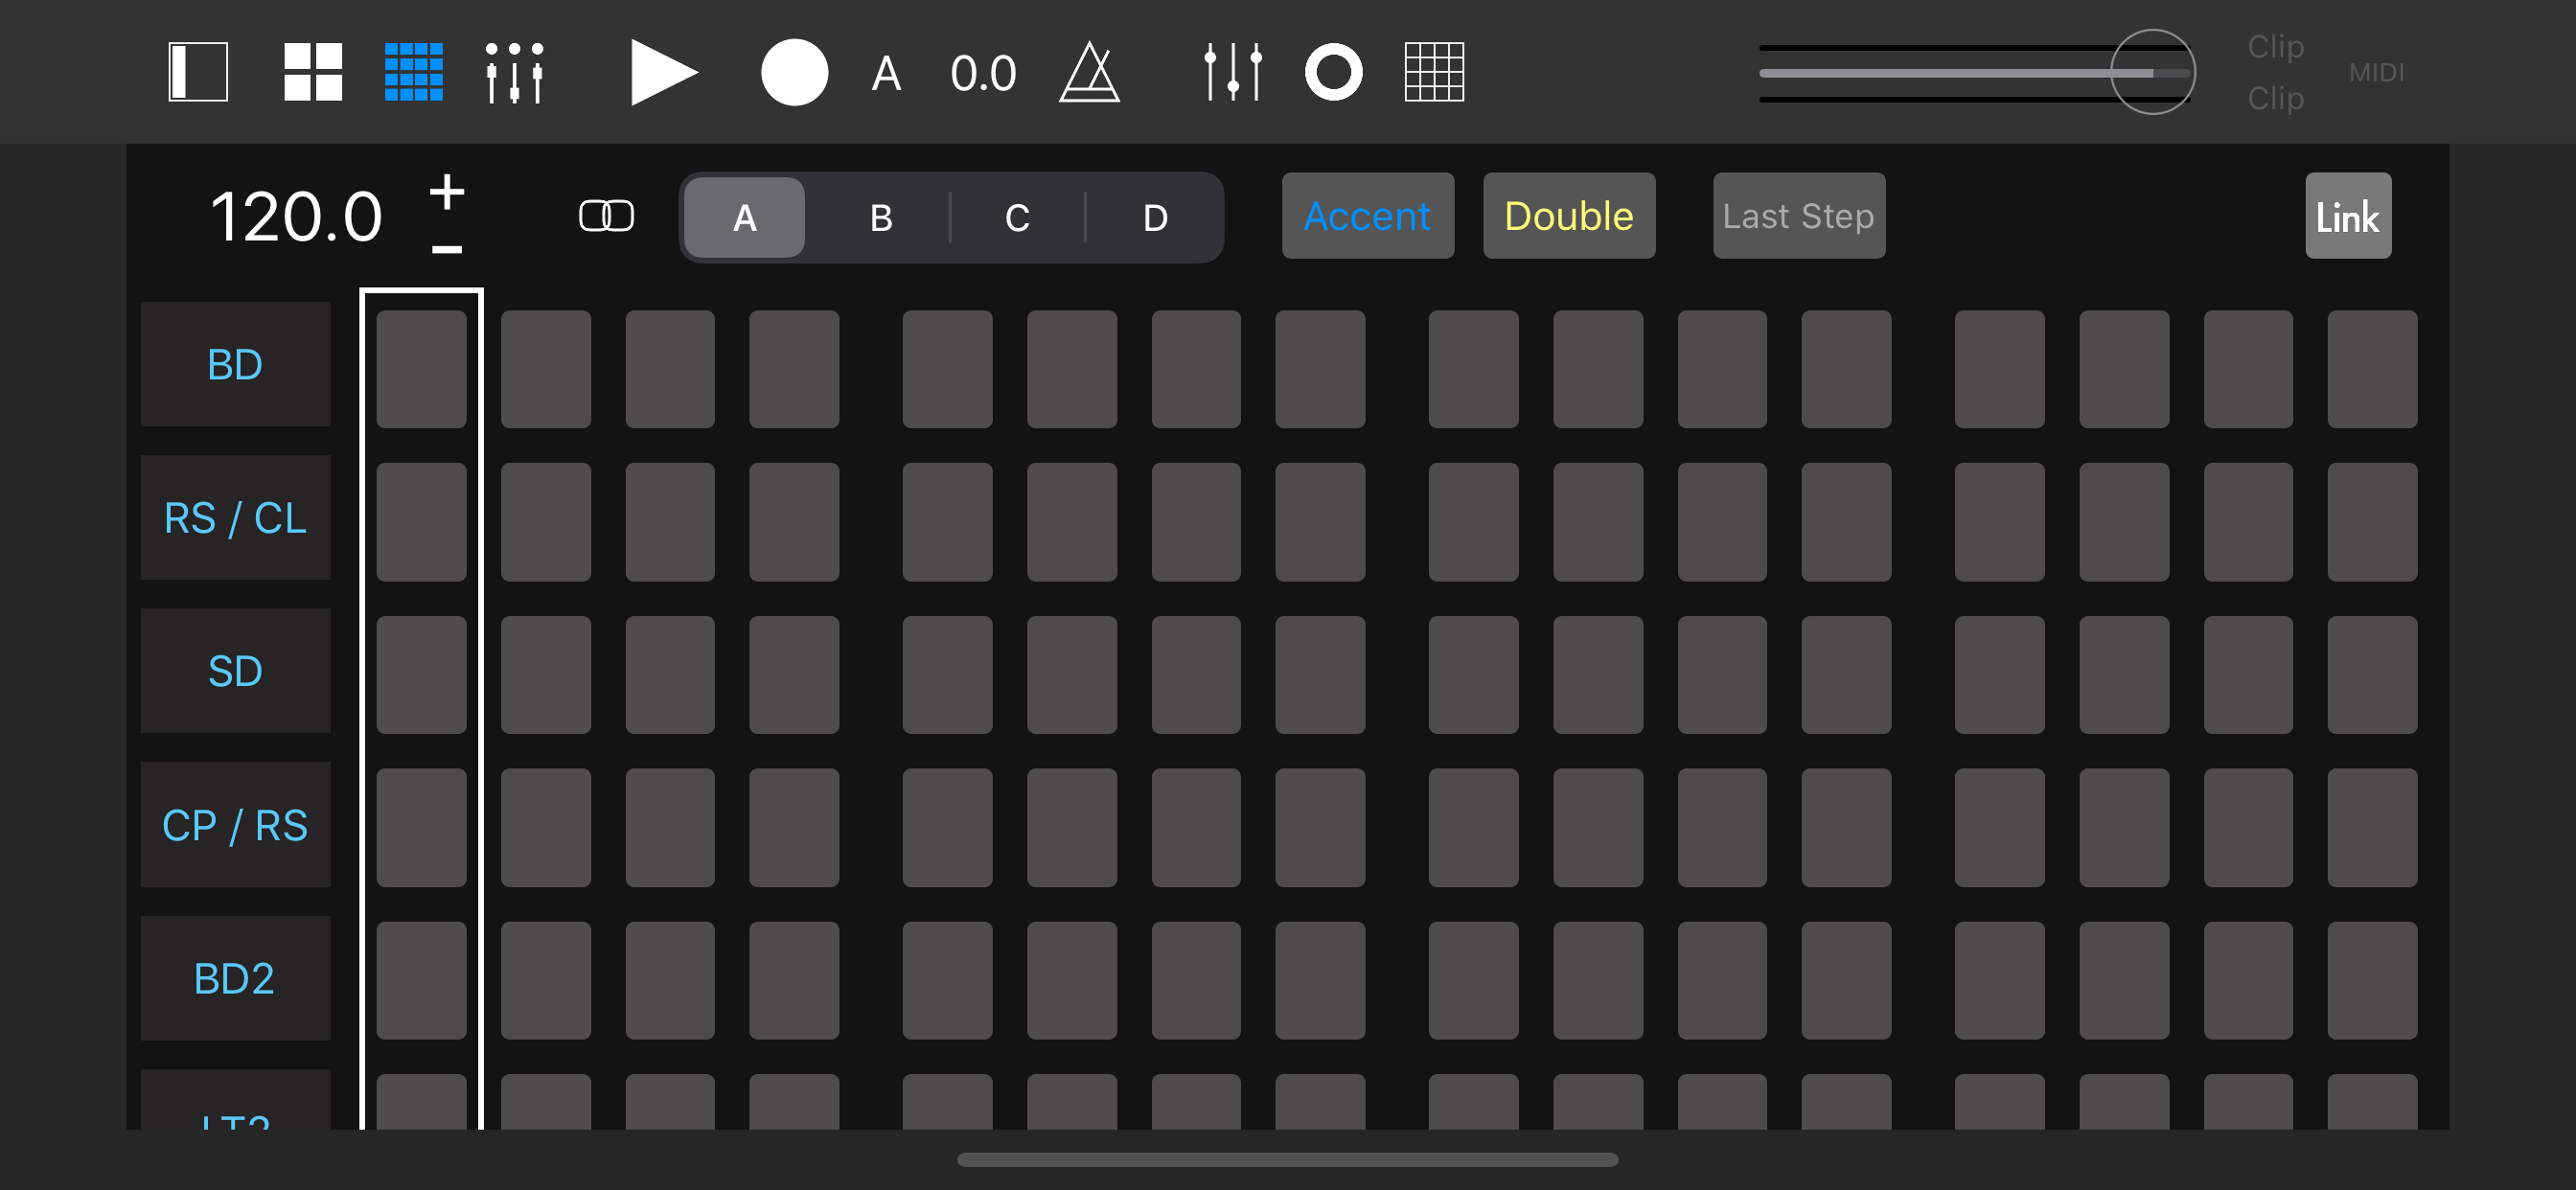Select the blue step sequencer grid icon
This screenshot has height=1190, width=2576.
414,72
